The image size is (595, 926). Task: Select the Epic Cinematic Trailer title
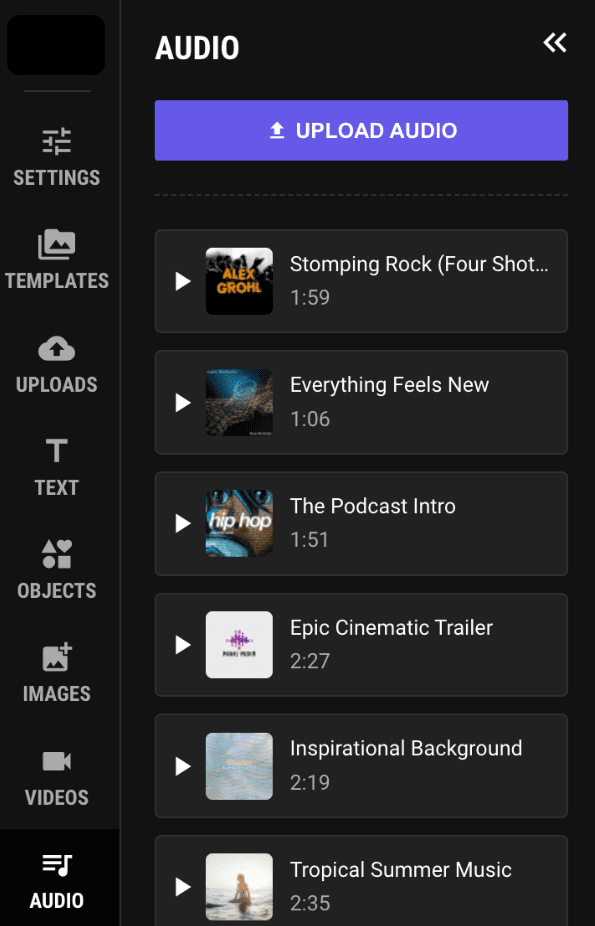coord(391,628)
